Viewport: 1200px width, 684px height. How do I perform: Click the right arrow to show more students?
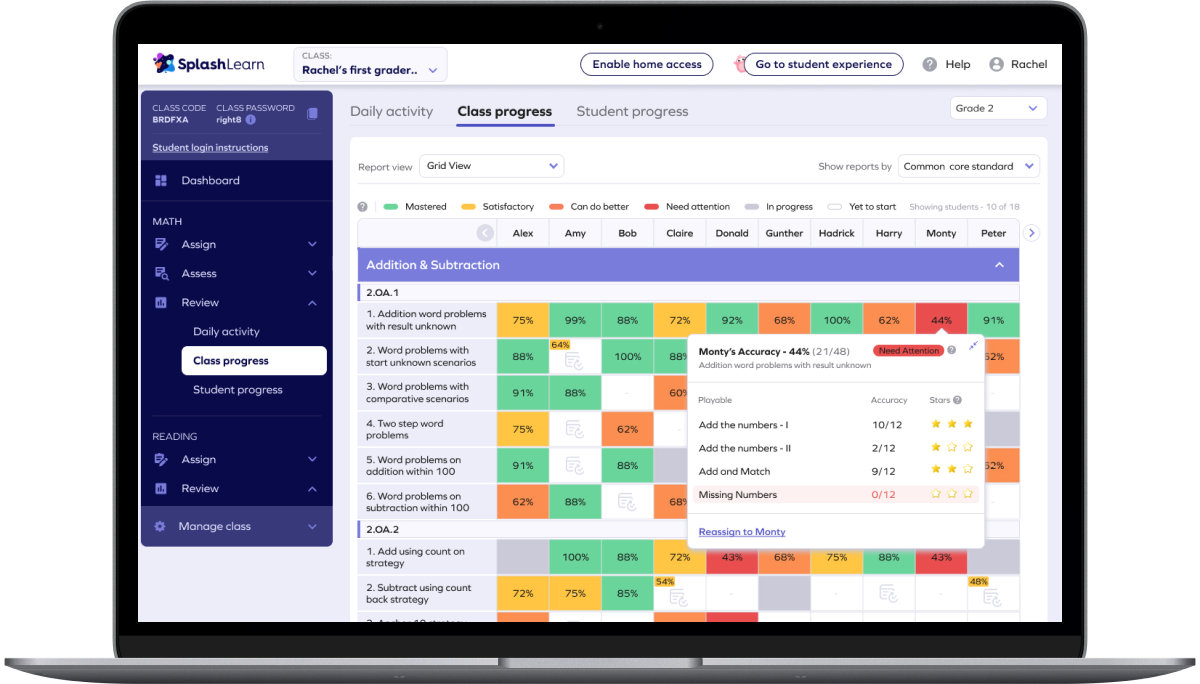1032,232
